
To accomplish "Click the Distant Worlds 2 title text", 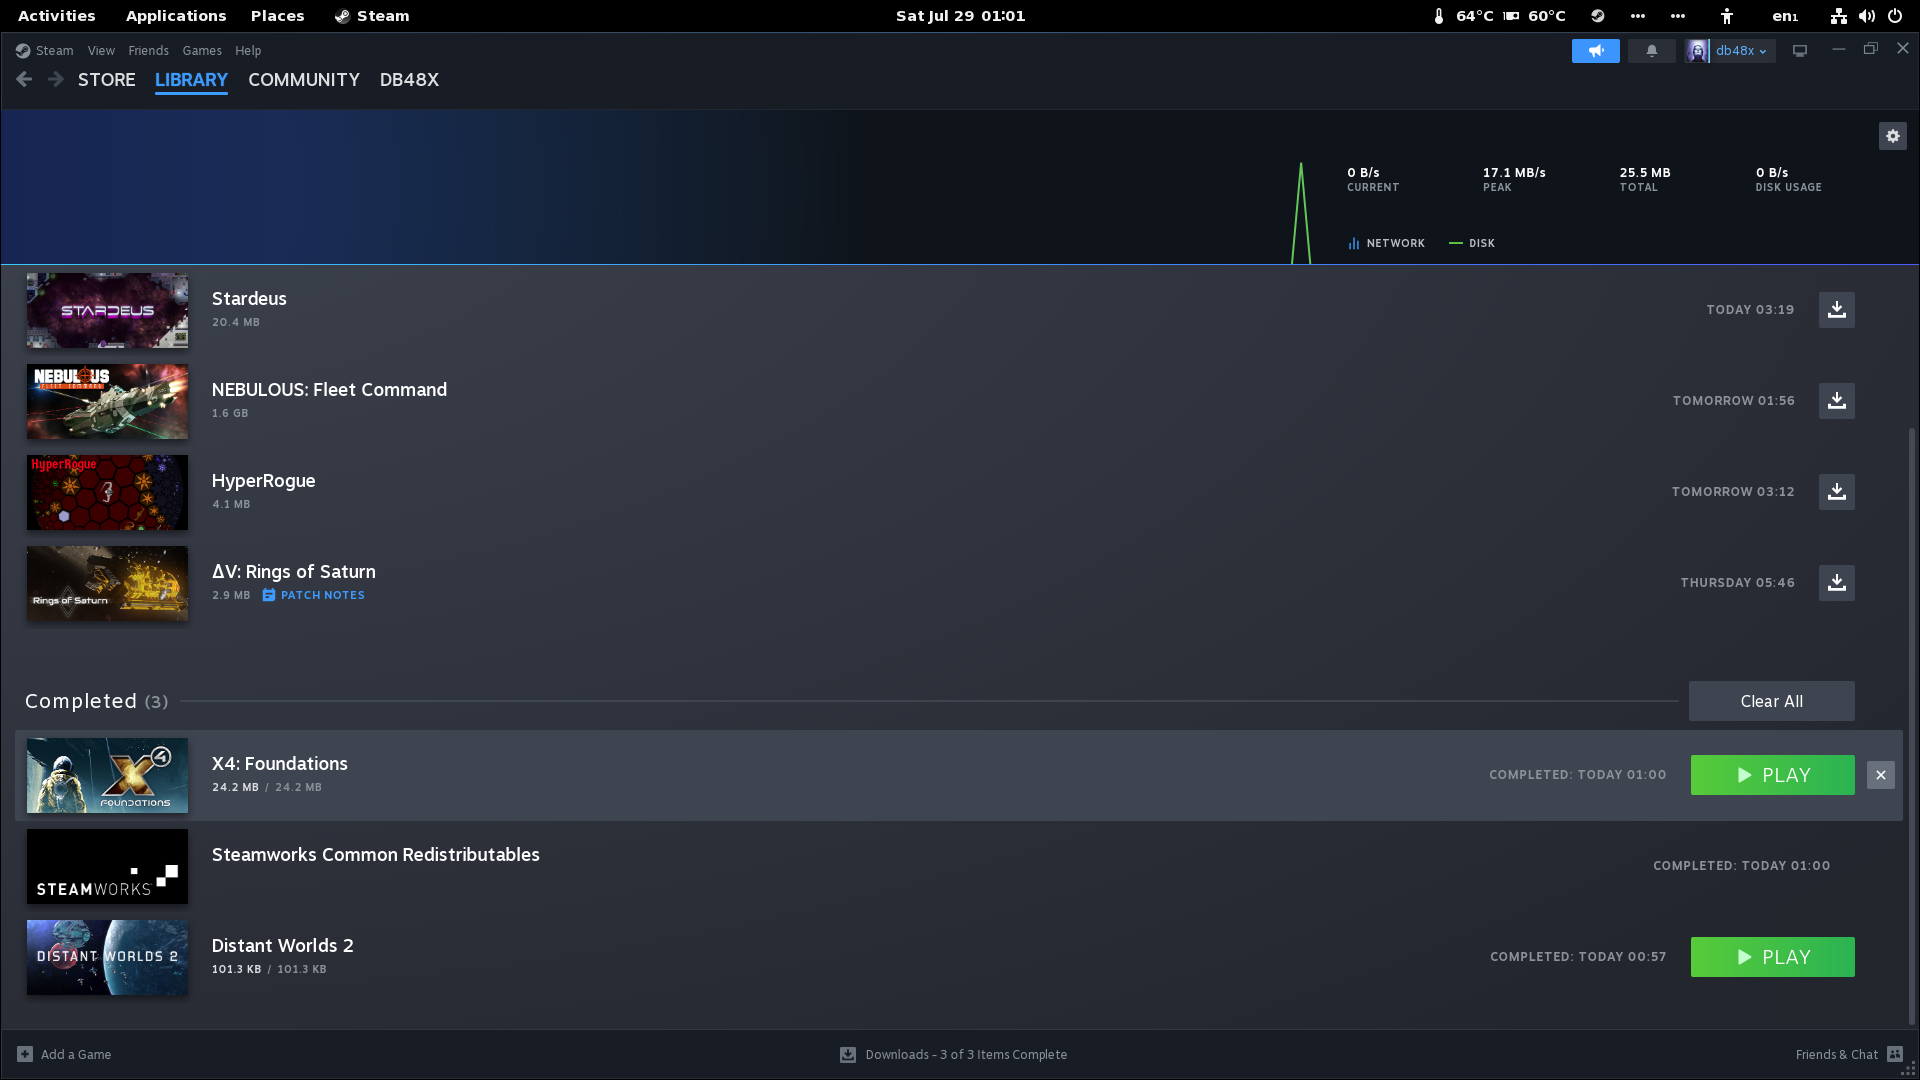I will (x=283, y=946).
